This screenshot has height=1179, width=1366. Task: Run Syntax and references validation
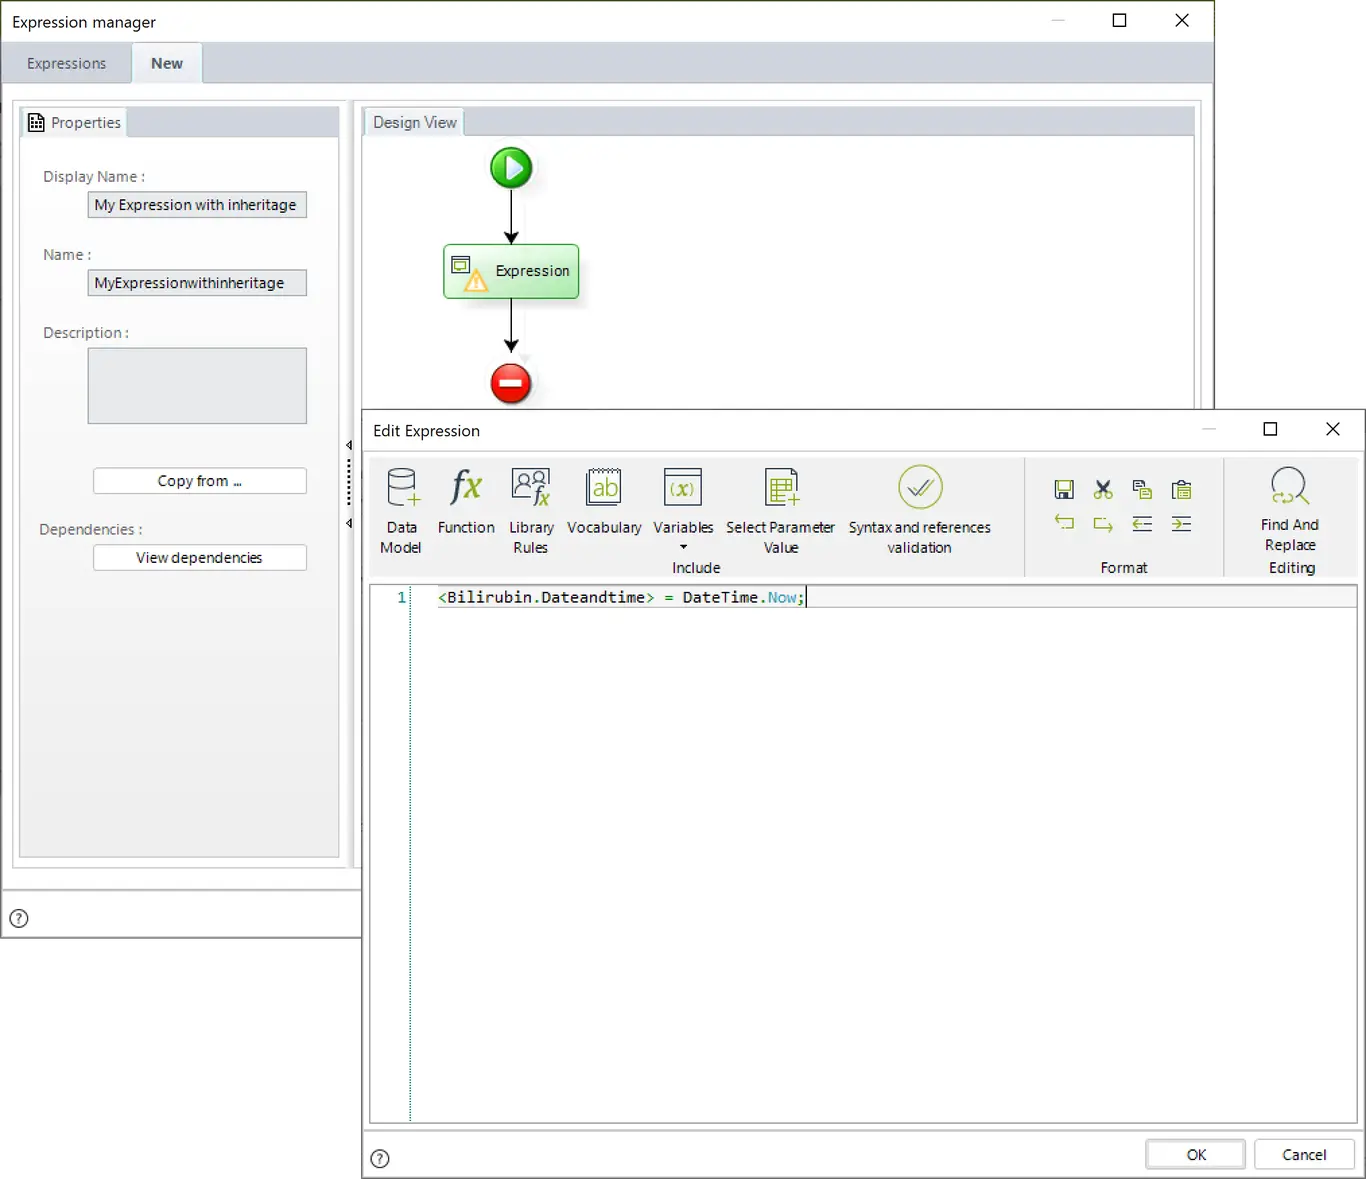(x=919, y=511)
